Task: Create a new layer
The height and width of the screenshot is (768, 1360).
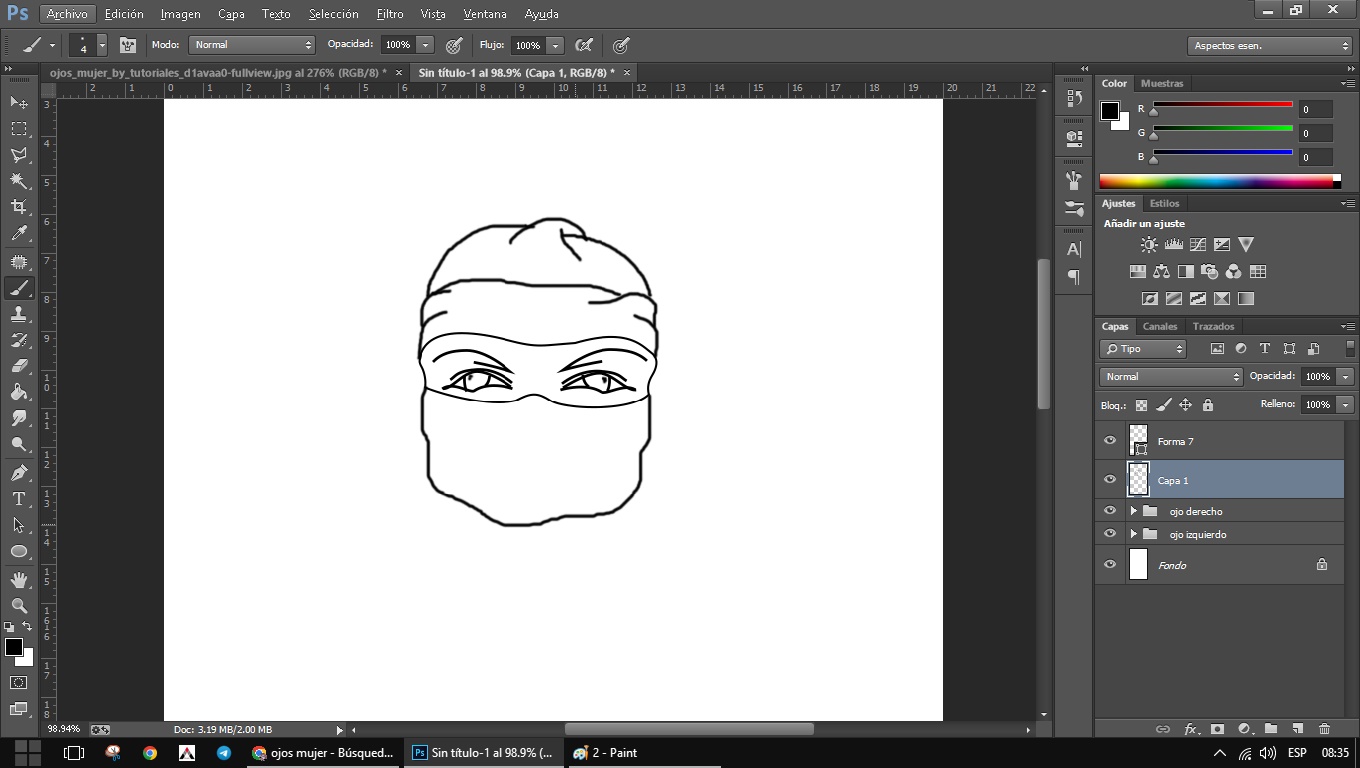Action: (1297, 729)
